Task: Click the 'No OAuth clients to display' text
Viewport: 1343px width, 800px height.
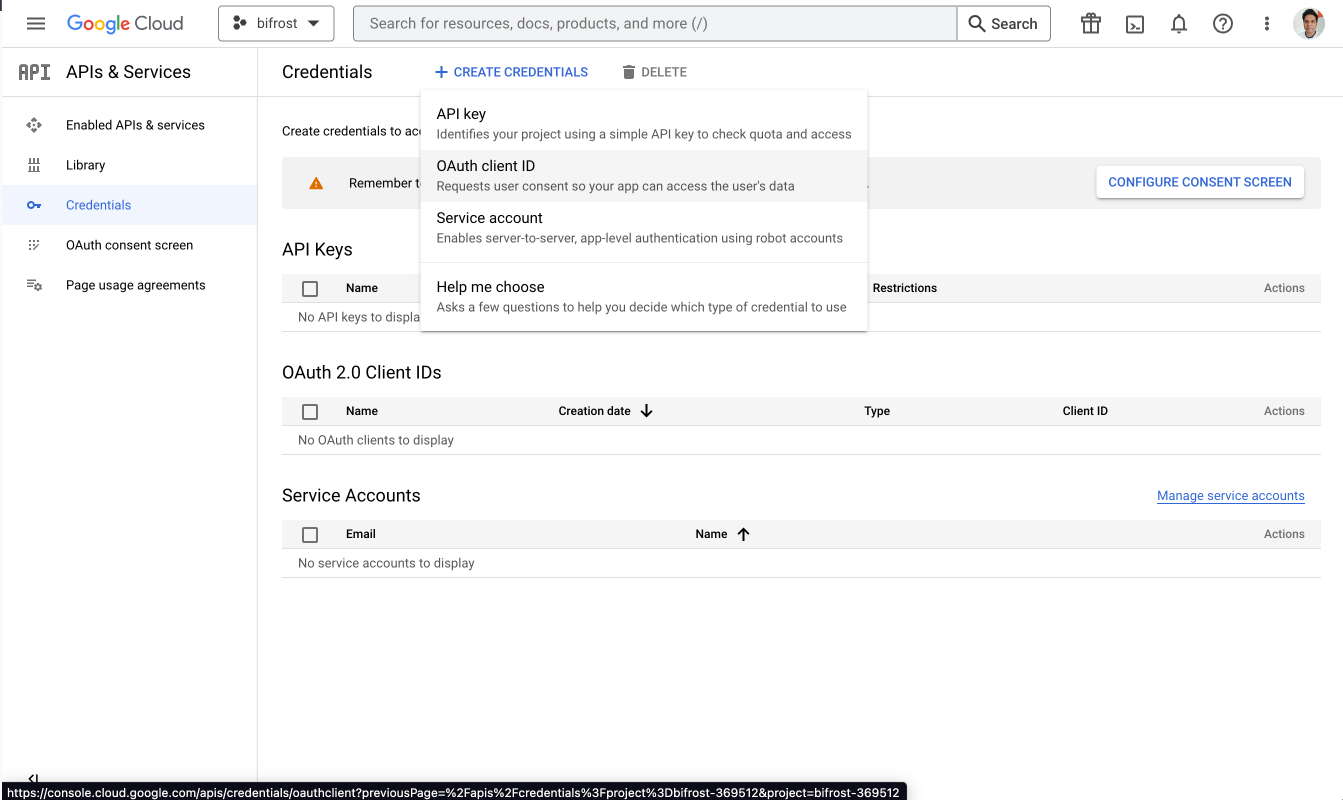Action: [x=376, y=440]
